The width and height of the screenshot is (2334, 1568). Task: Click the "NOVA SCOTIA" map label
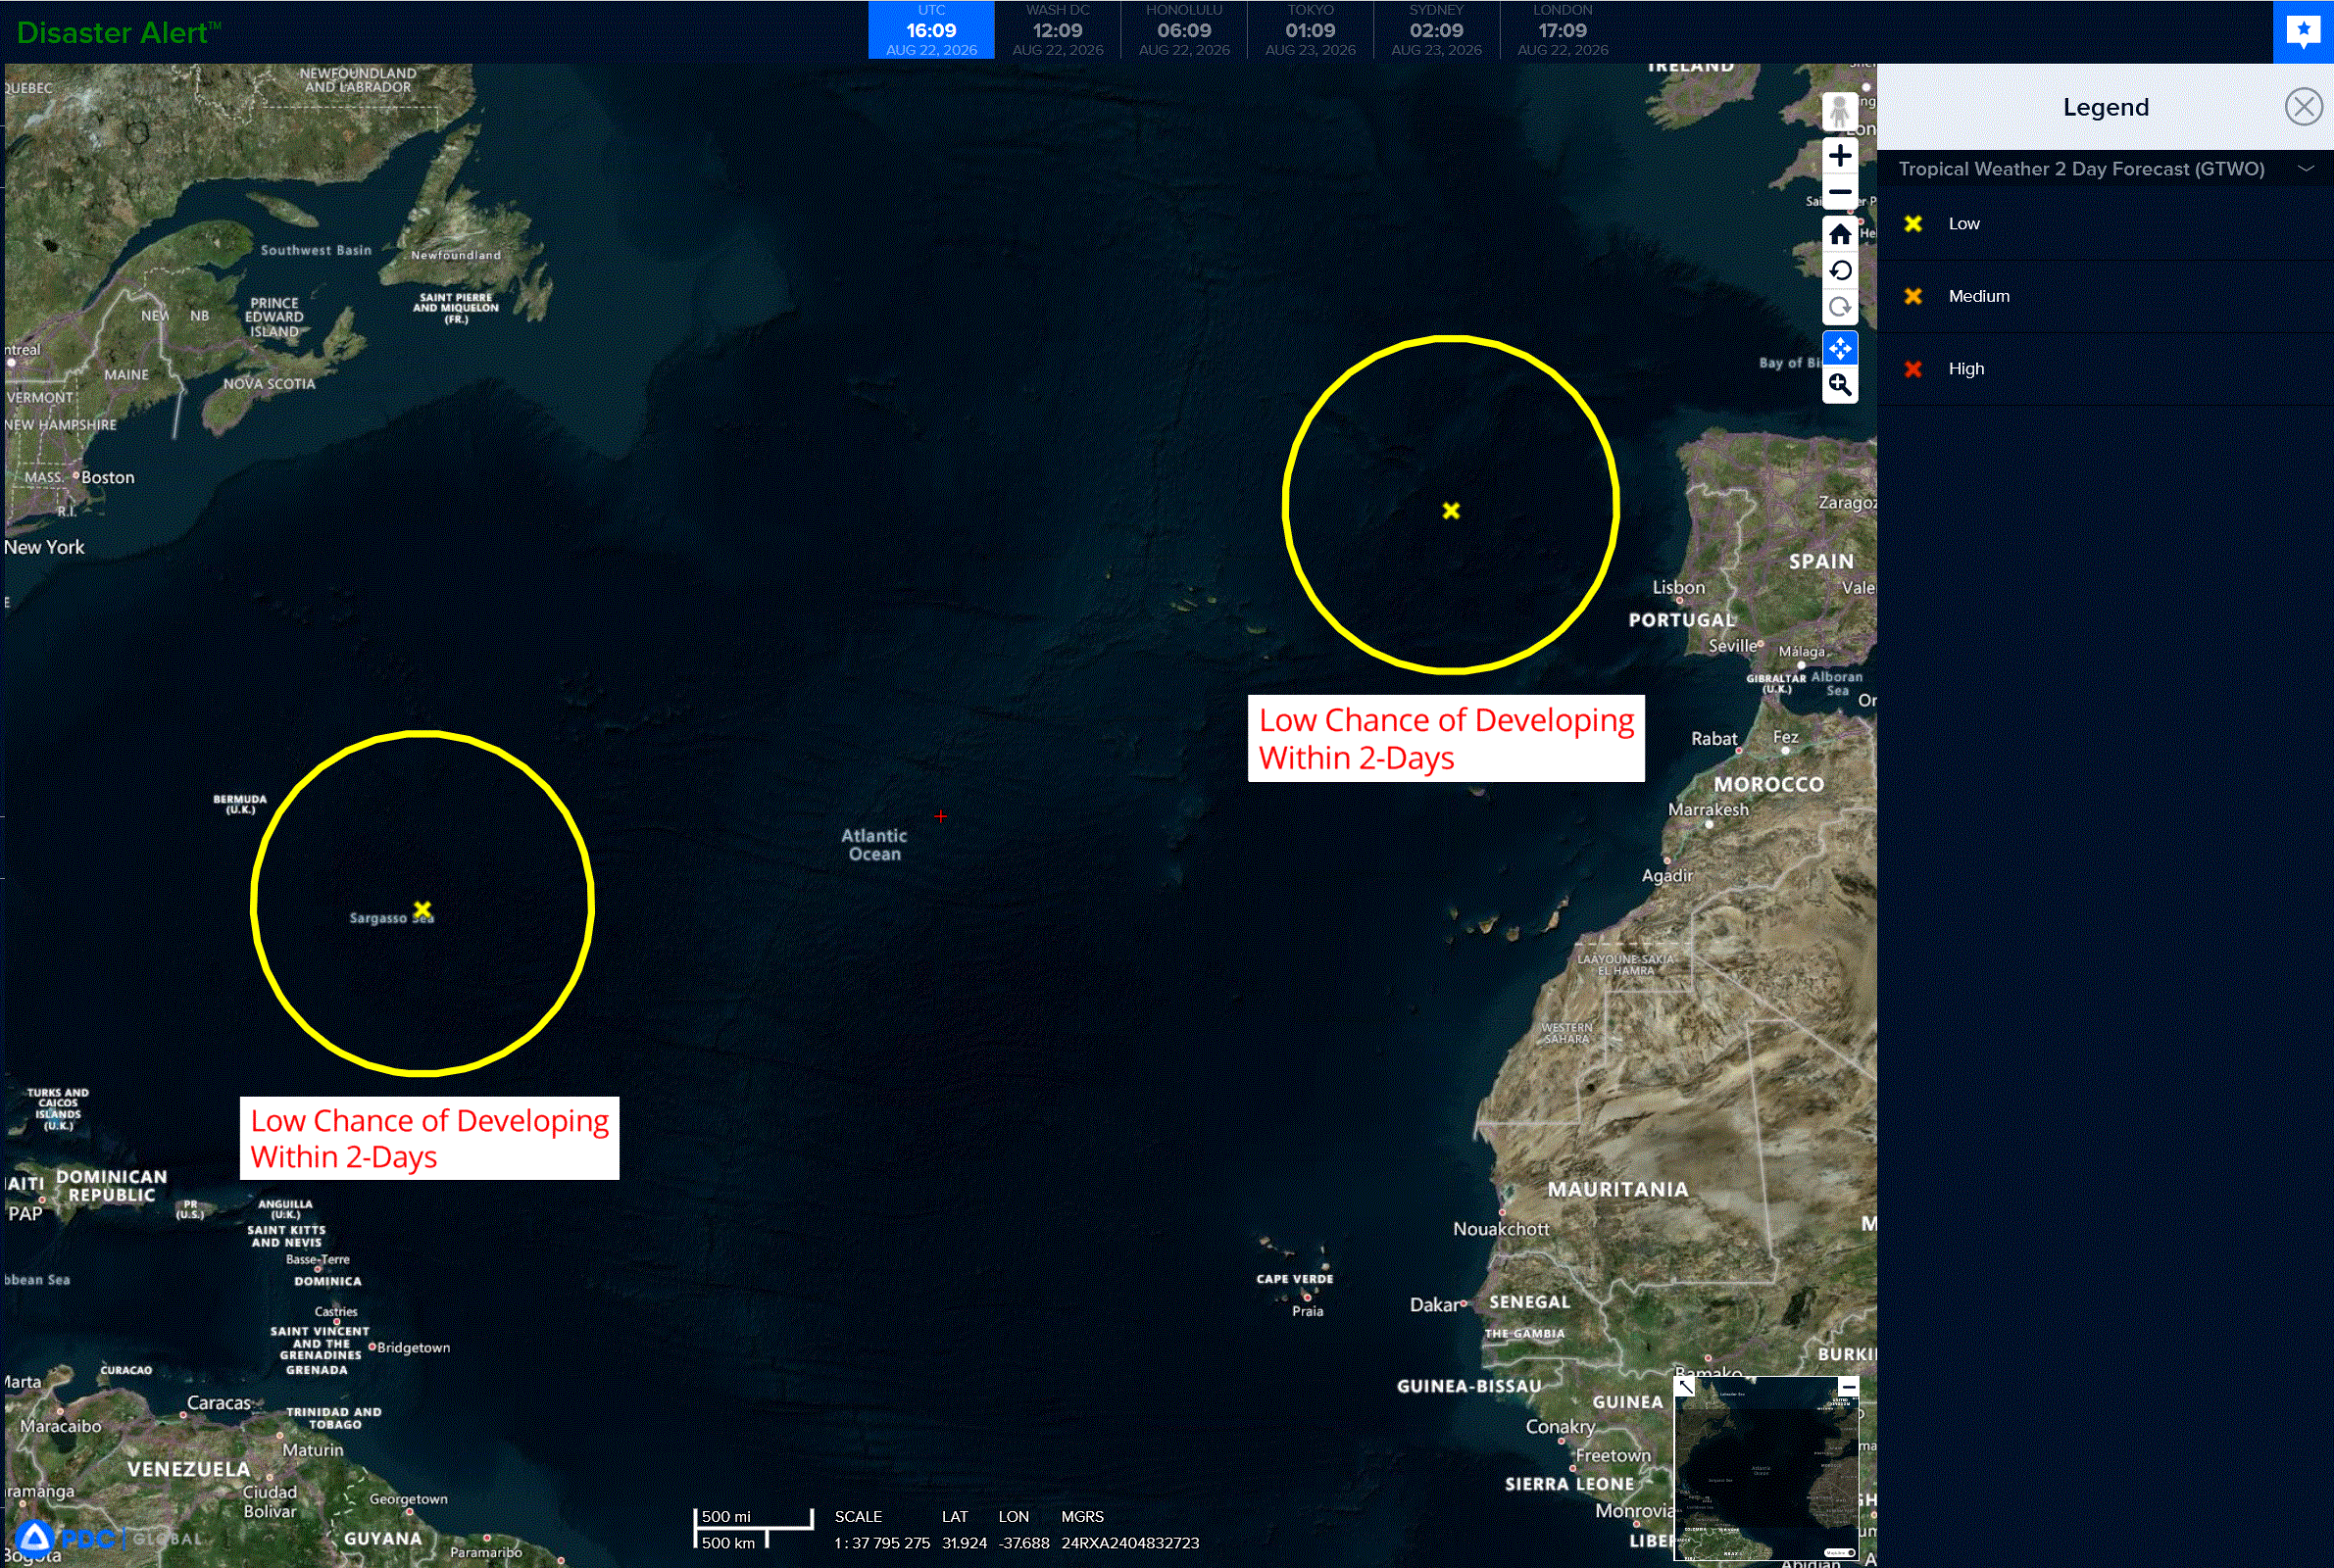269,384
